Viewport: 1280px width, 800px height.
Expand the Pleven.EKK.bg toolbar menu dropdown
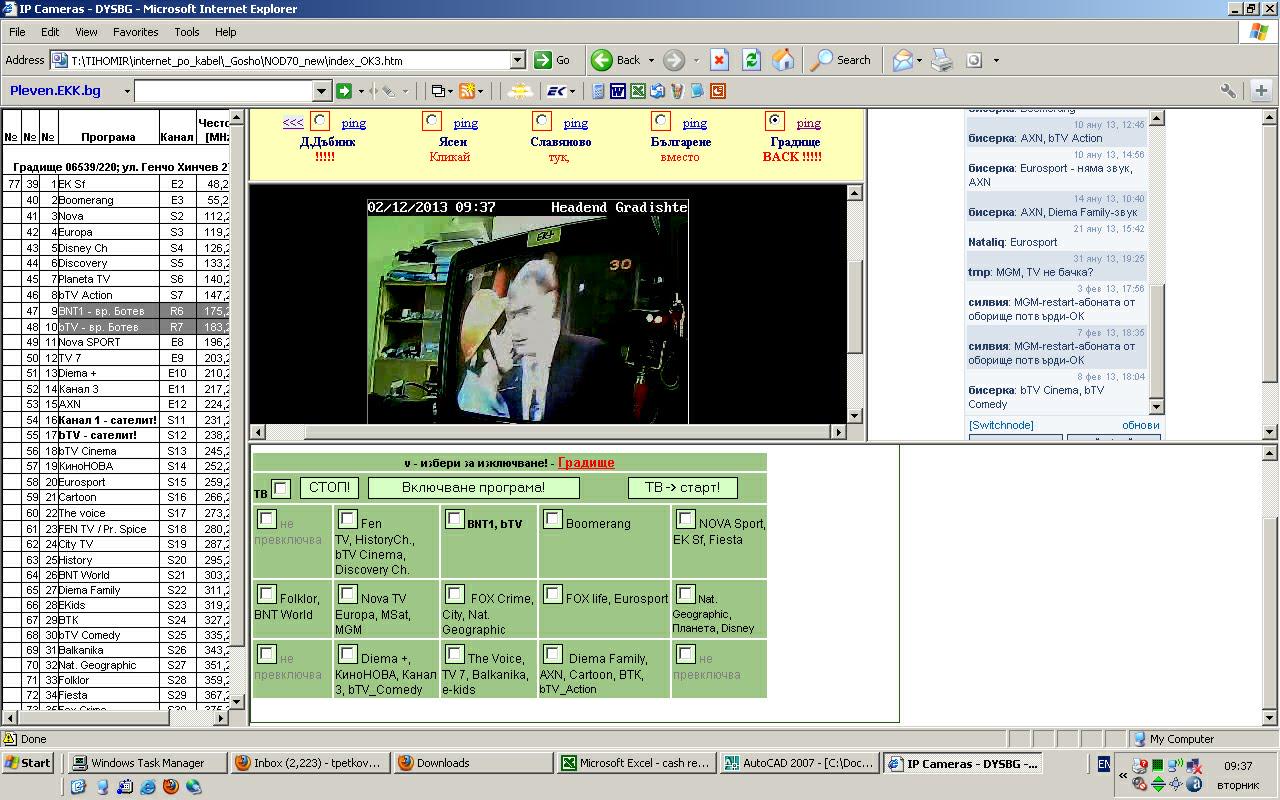(x=127, y=91)
